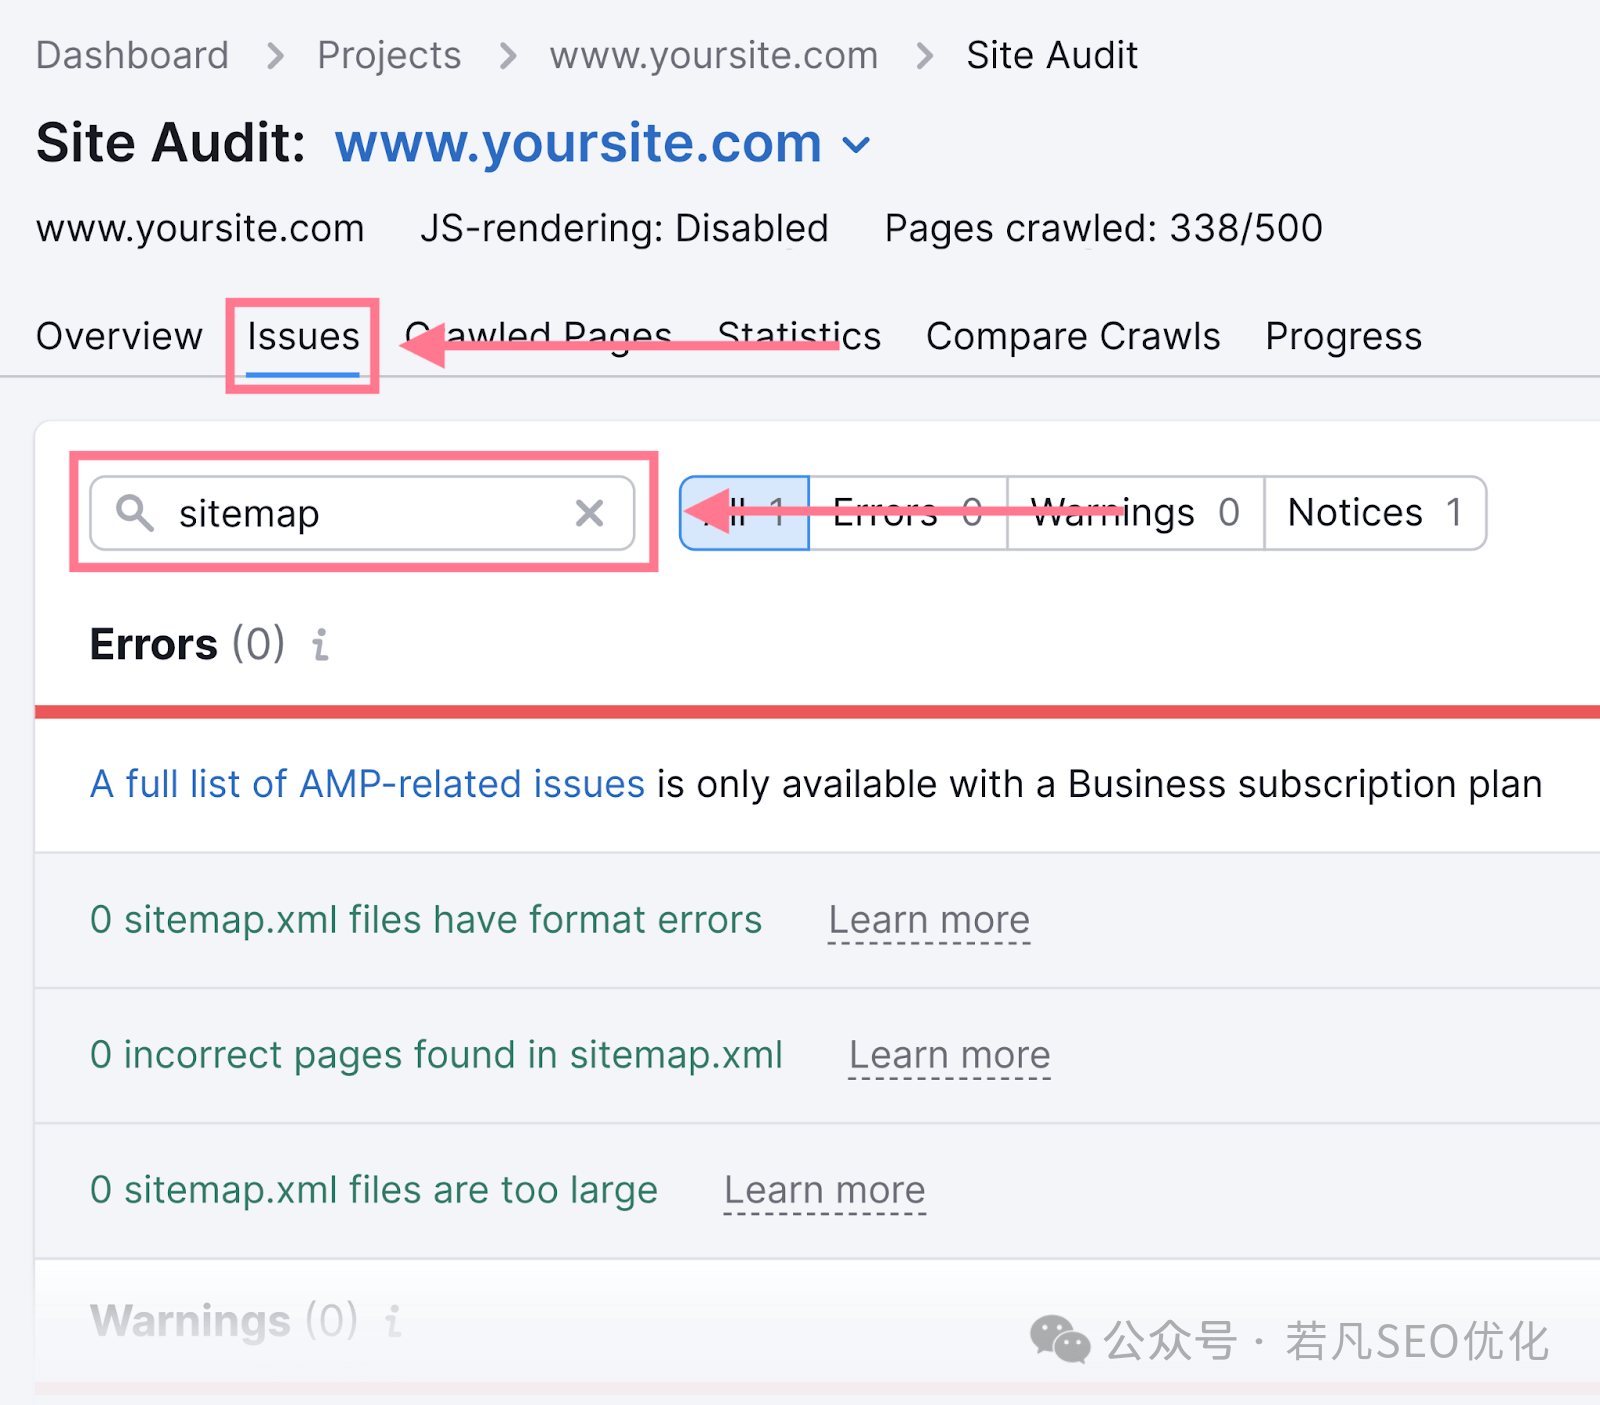Open info icon next to Warnings (0)
The width and height of the screenshot is (1600, 1405).
pyautogui.click(x=394, y=1321)
